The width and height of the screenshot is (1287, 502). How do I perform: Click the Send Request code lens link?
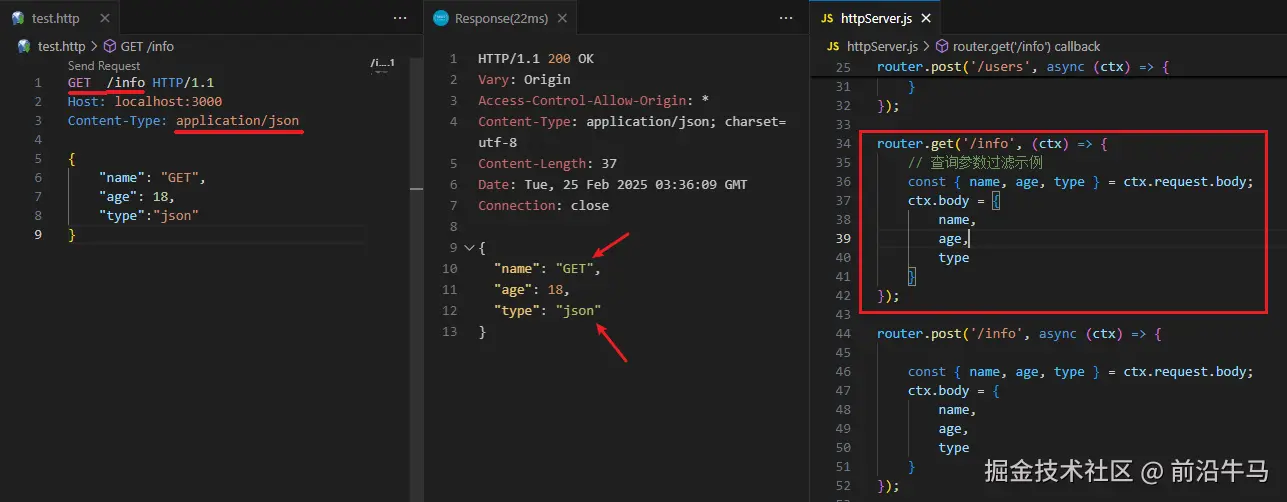[x=104, y=66]
